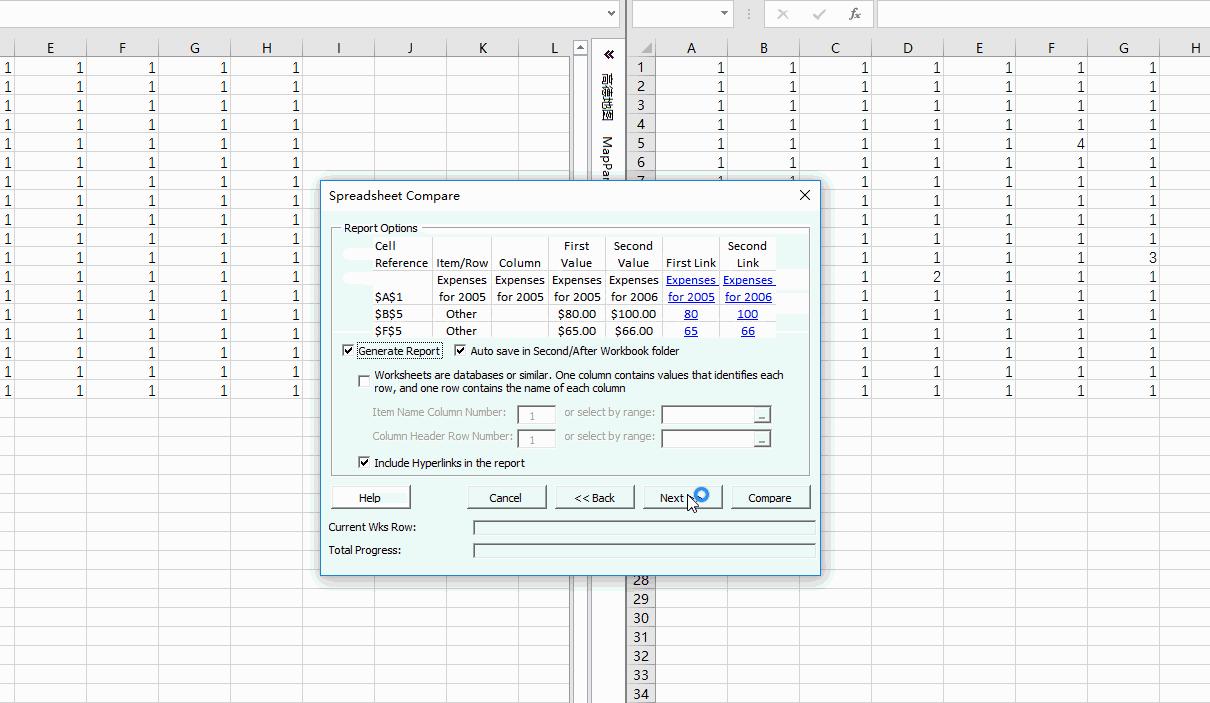Toggle Include Hyperlinks in the report
Screen dimensions: 1210x703
(364, 463)
